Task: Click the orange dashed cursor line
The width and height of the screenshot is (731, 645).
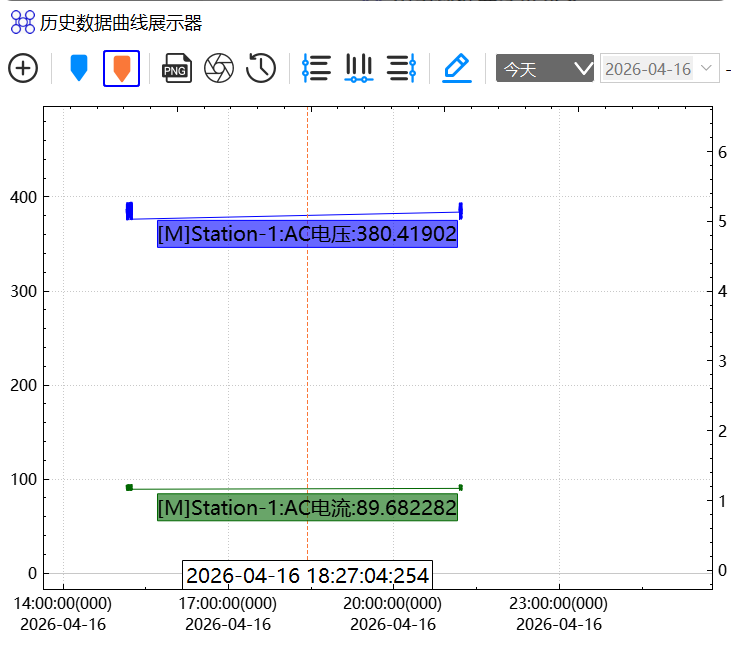Action: point(307,373)
